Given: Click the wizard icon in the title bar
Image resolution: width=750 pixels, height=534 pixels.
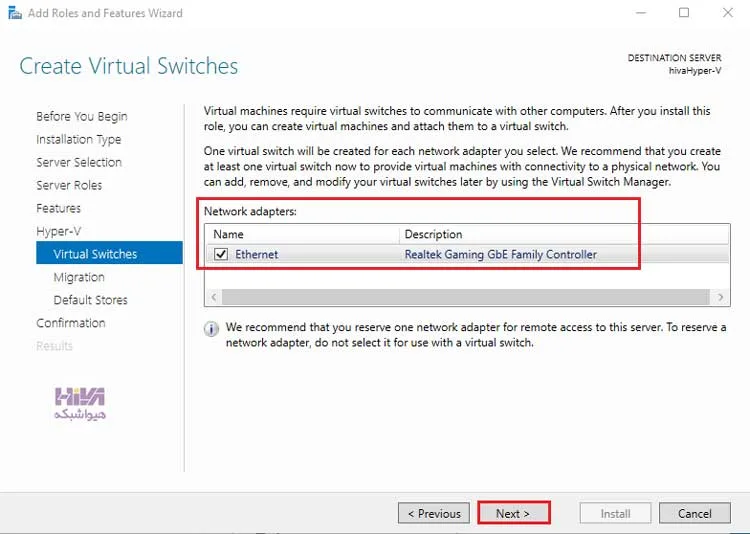Looking at the screenshot, I should click(15, 13).
